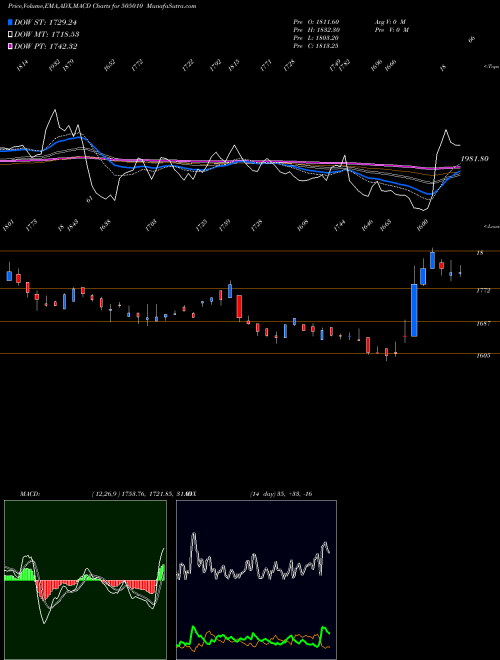
Task: Click the MACD (12,26,9) parameters text
Action: (136, 494)
